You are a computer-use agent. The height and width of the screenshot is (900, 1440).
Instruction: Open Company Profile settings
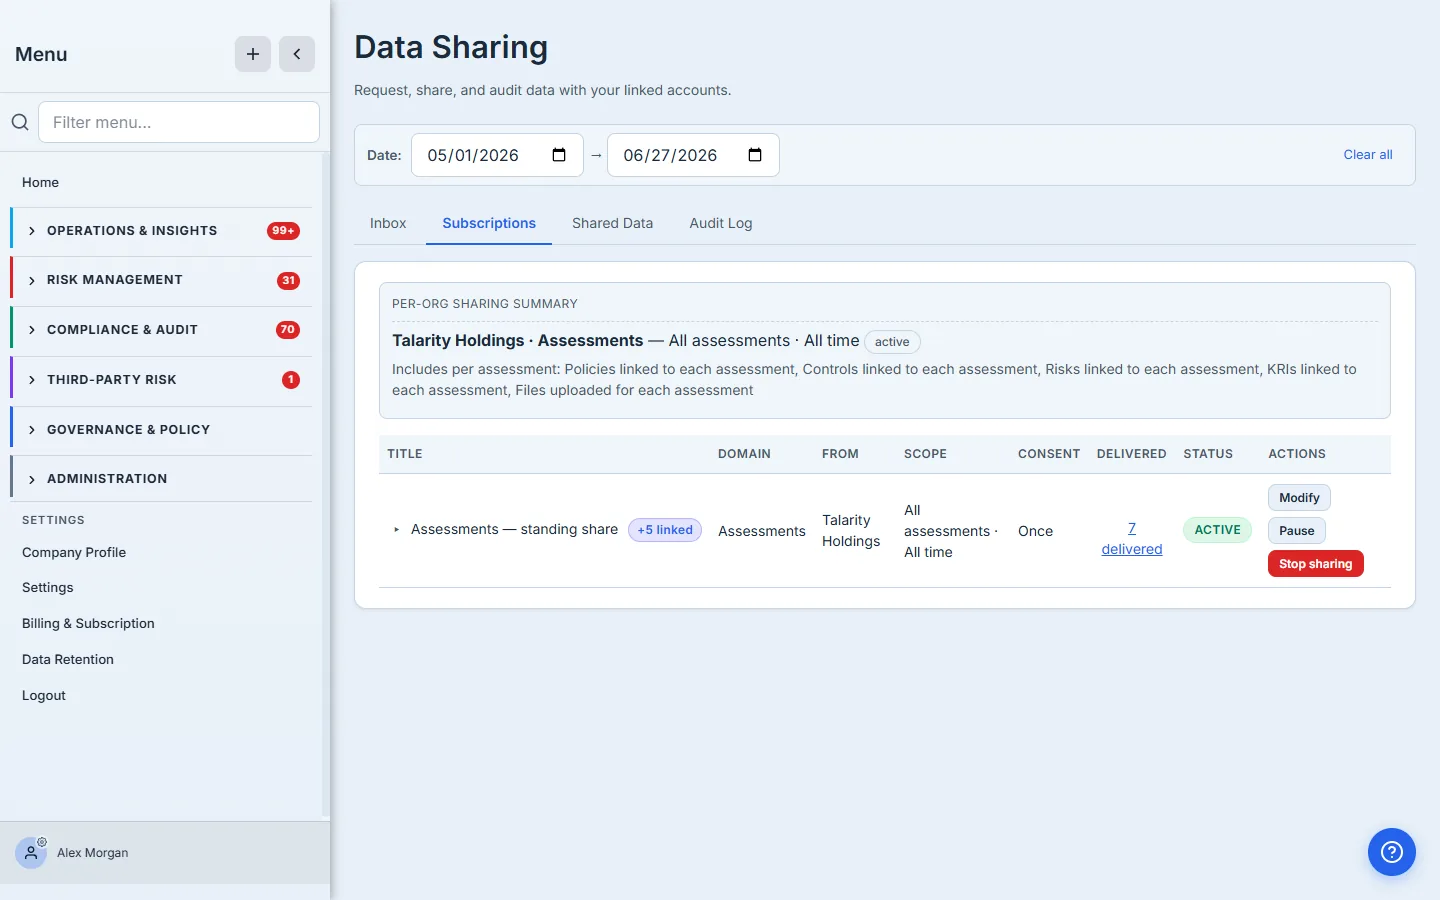tap(74, 552)
